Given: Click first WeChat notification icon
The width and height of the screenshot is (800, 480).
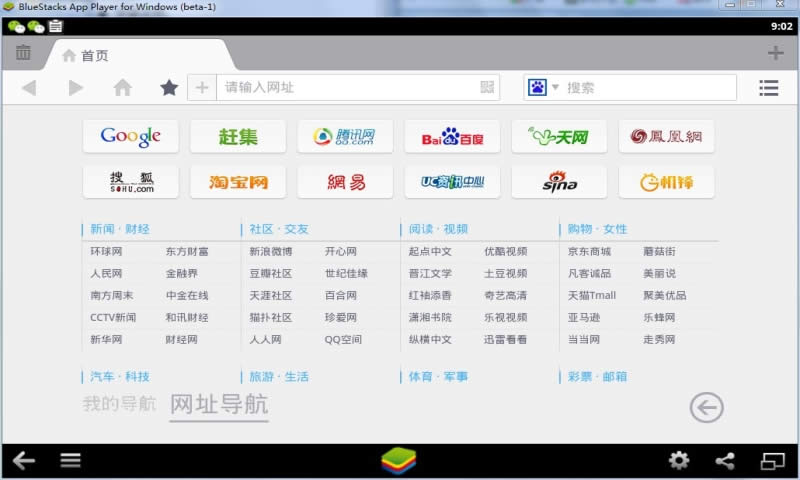Looking at the screenshot, I should click(16, 27).
